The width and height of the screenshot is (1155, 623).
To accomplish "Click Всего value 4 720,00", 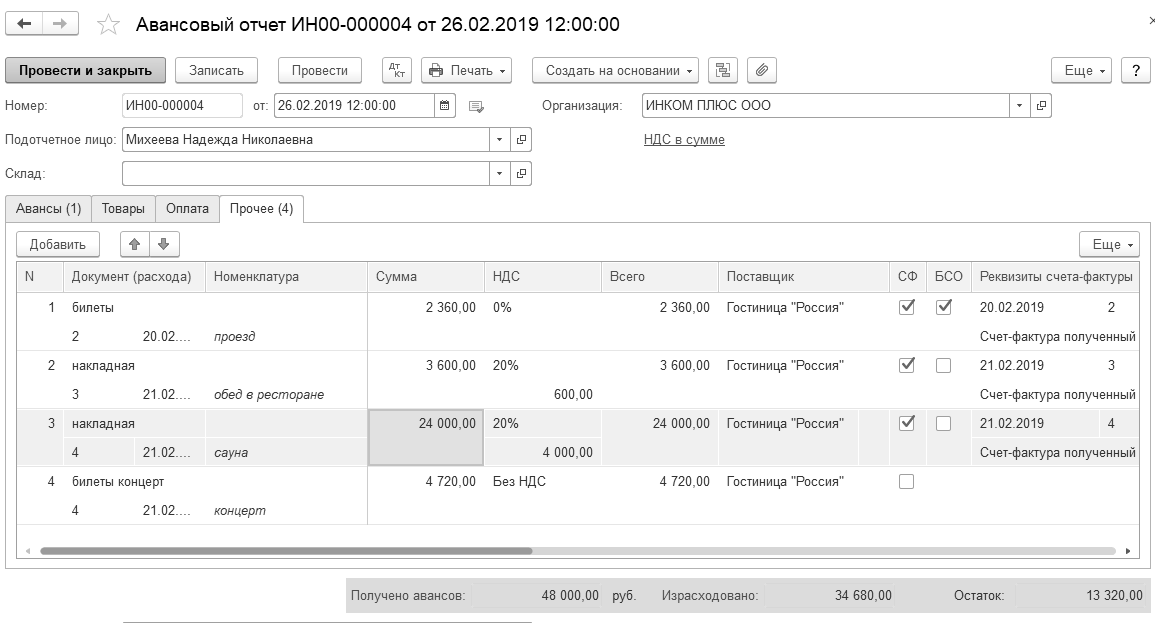I will 684,482.
